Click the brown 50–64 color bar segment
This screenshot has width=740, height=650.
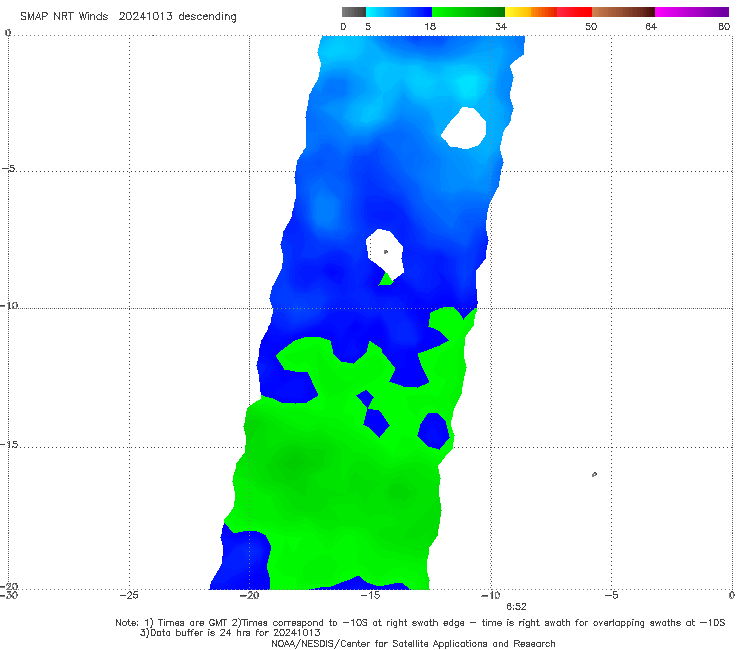tap(623, 12)
